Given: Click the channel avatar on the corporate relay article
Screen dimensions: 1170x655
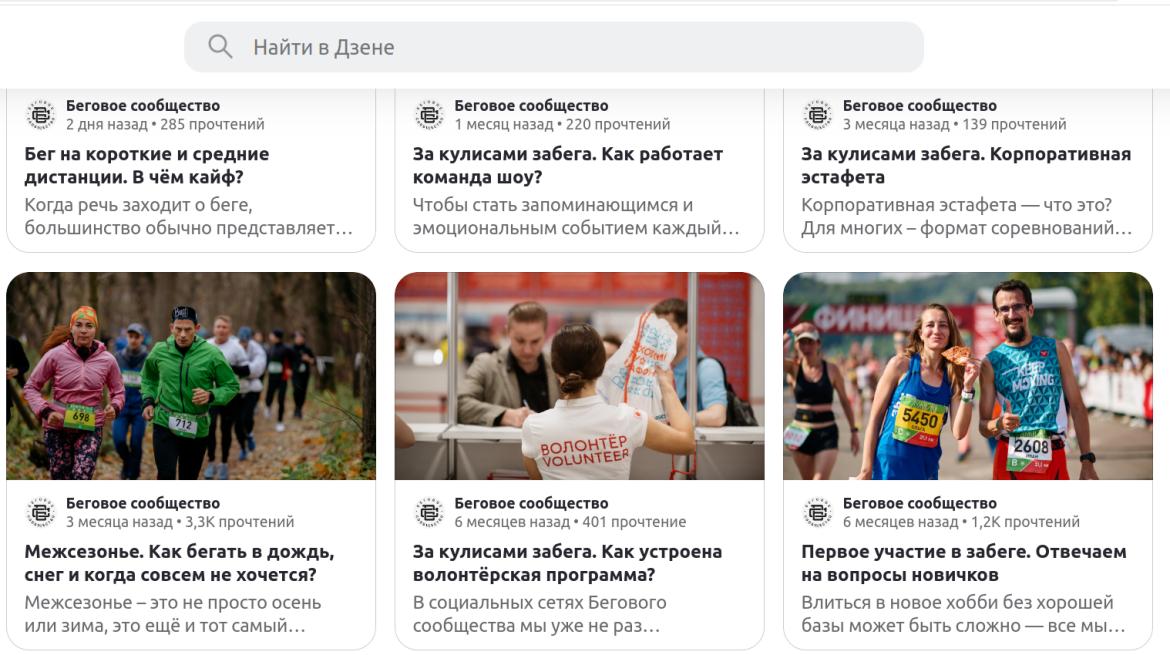Looking at the screenshot, I should [818, 115].
